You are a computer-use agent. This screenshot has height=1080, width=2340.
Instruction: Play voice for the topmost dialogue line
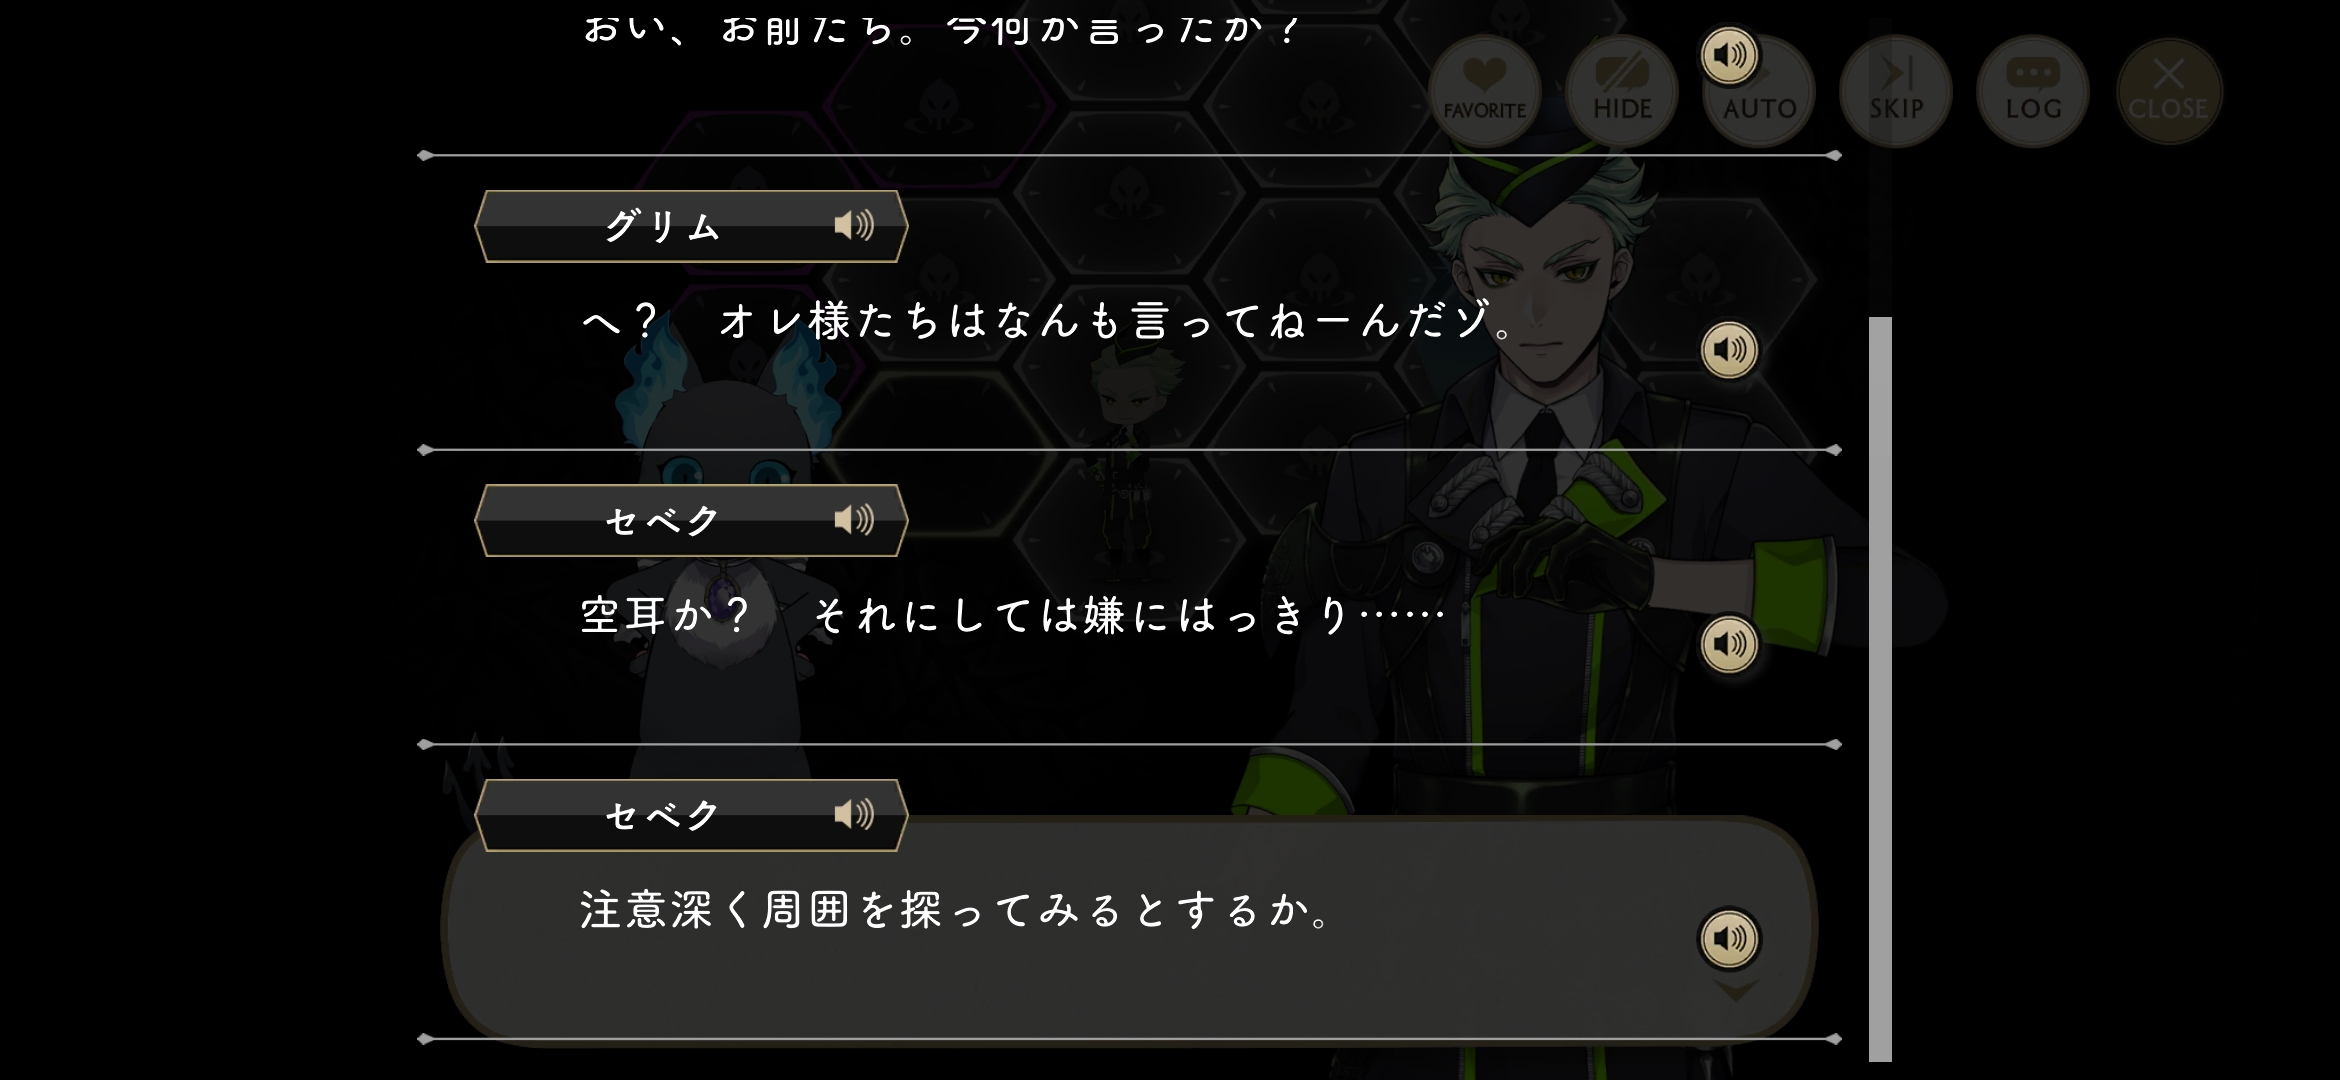coord(1729,55)
